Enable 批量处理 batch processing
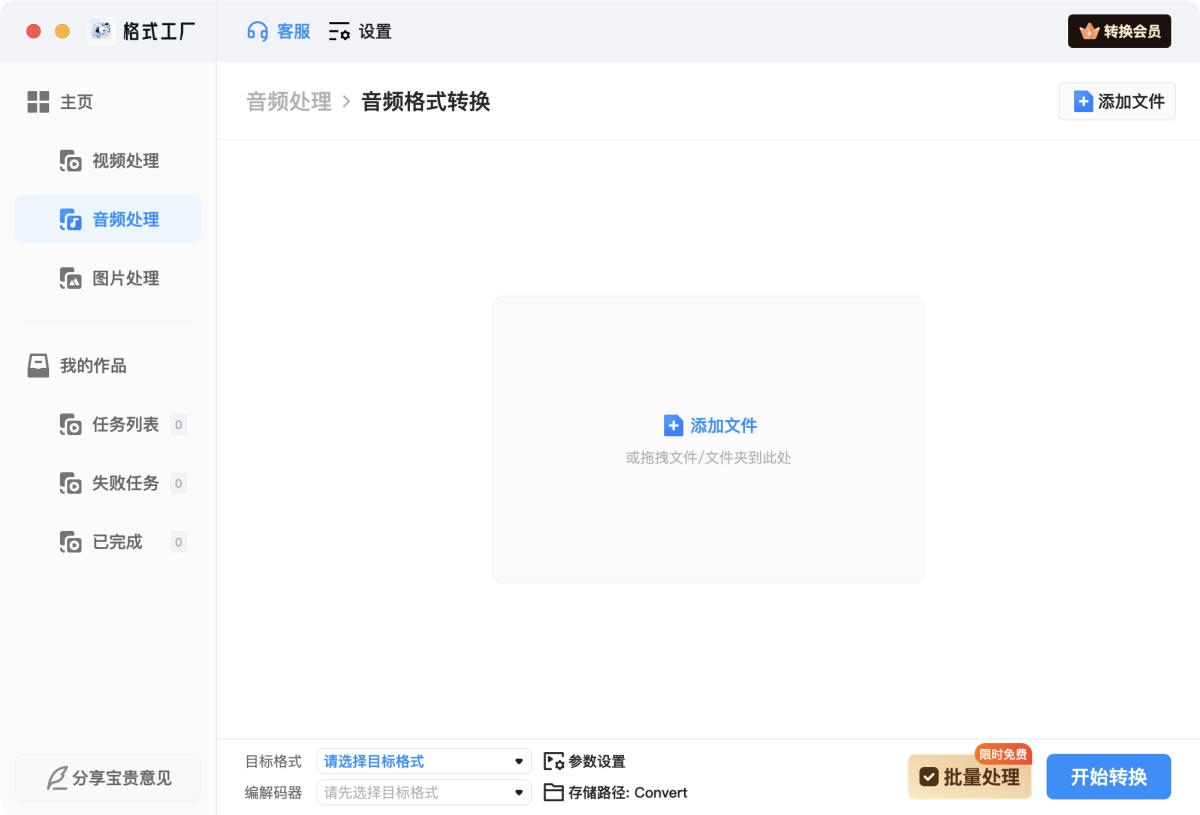Image resolution: width=1200 pixels, height=815 pixels. [969, 776]
